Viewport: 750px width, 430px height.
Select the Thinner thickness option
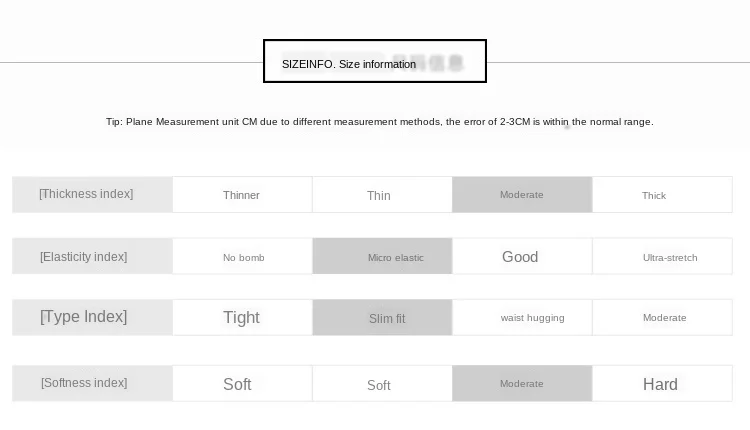(243, 195)
